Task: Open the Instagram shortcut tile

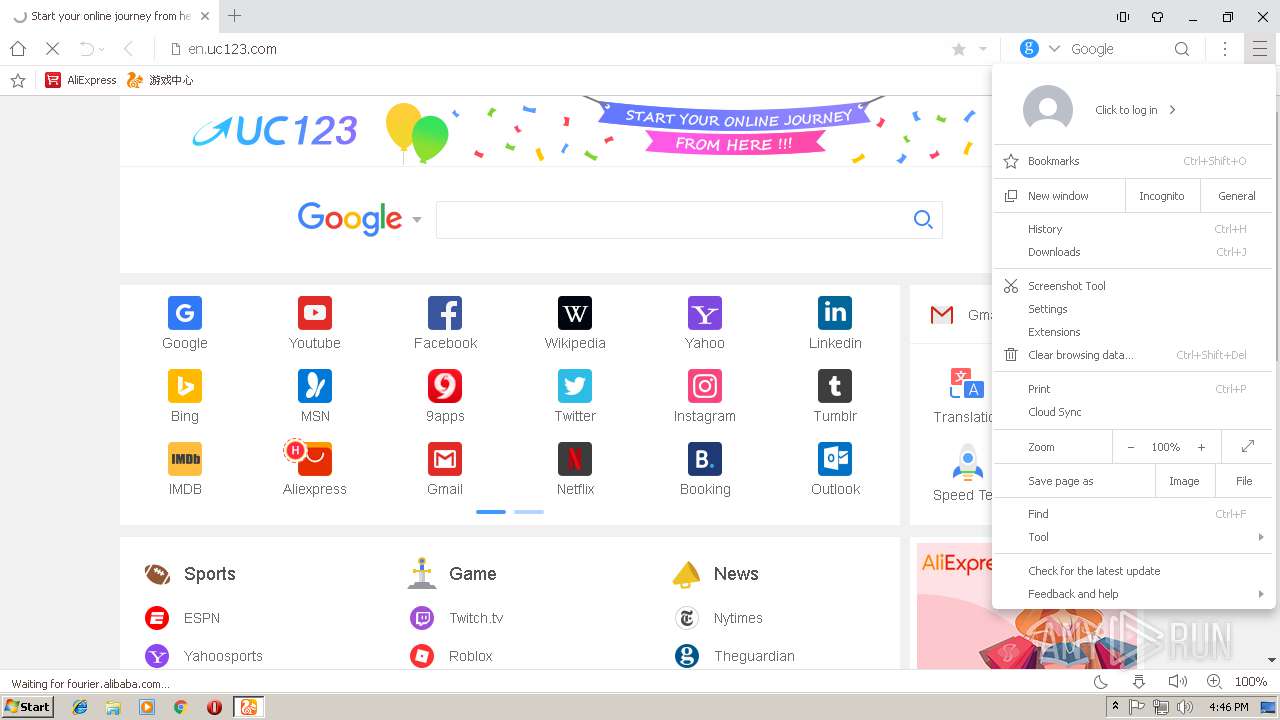Action: click(x=705, y=396)
